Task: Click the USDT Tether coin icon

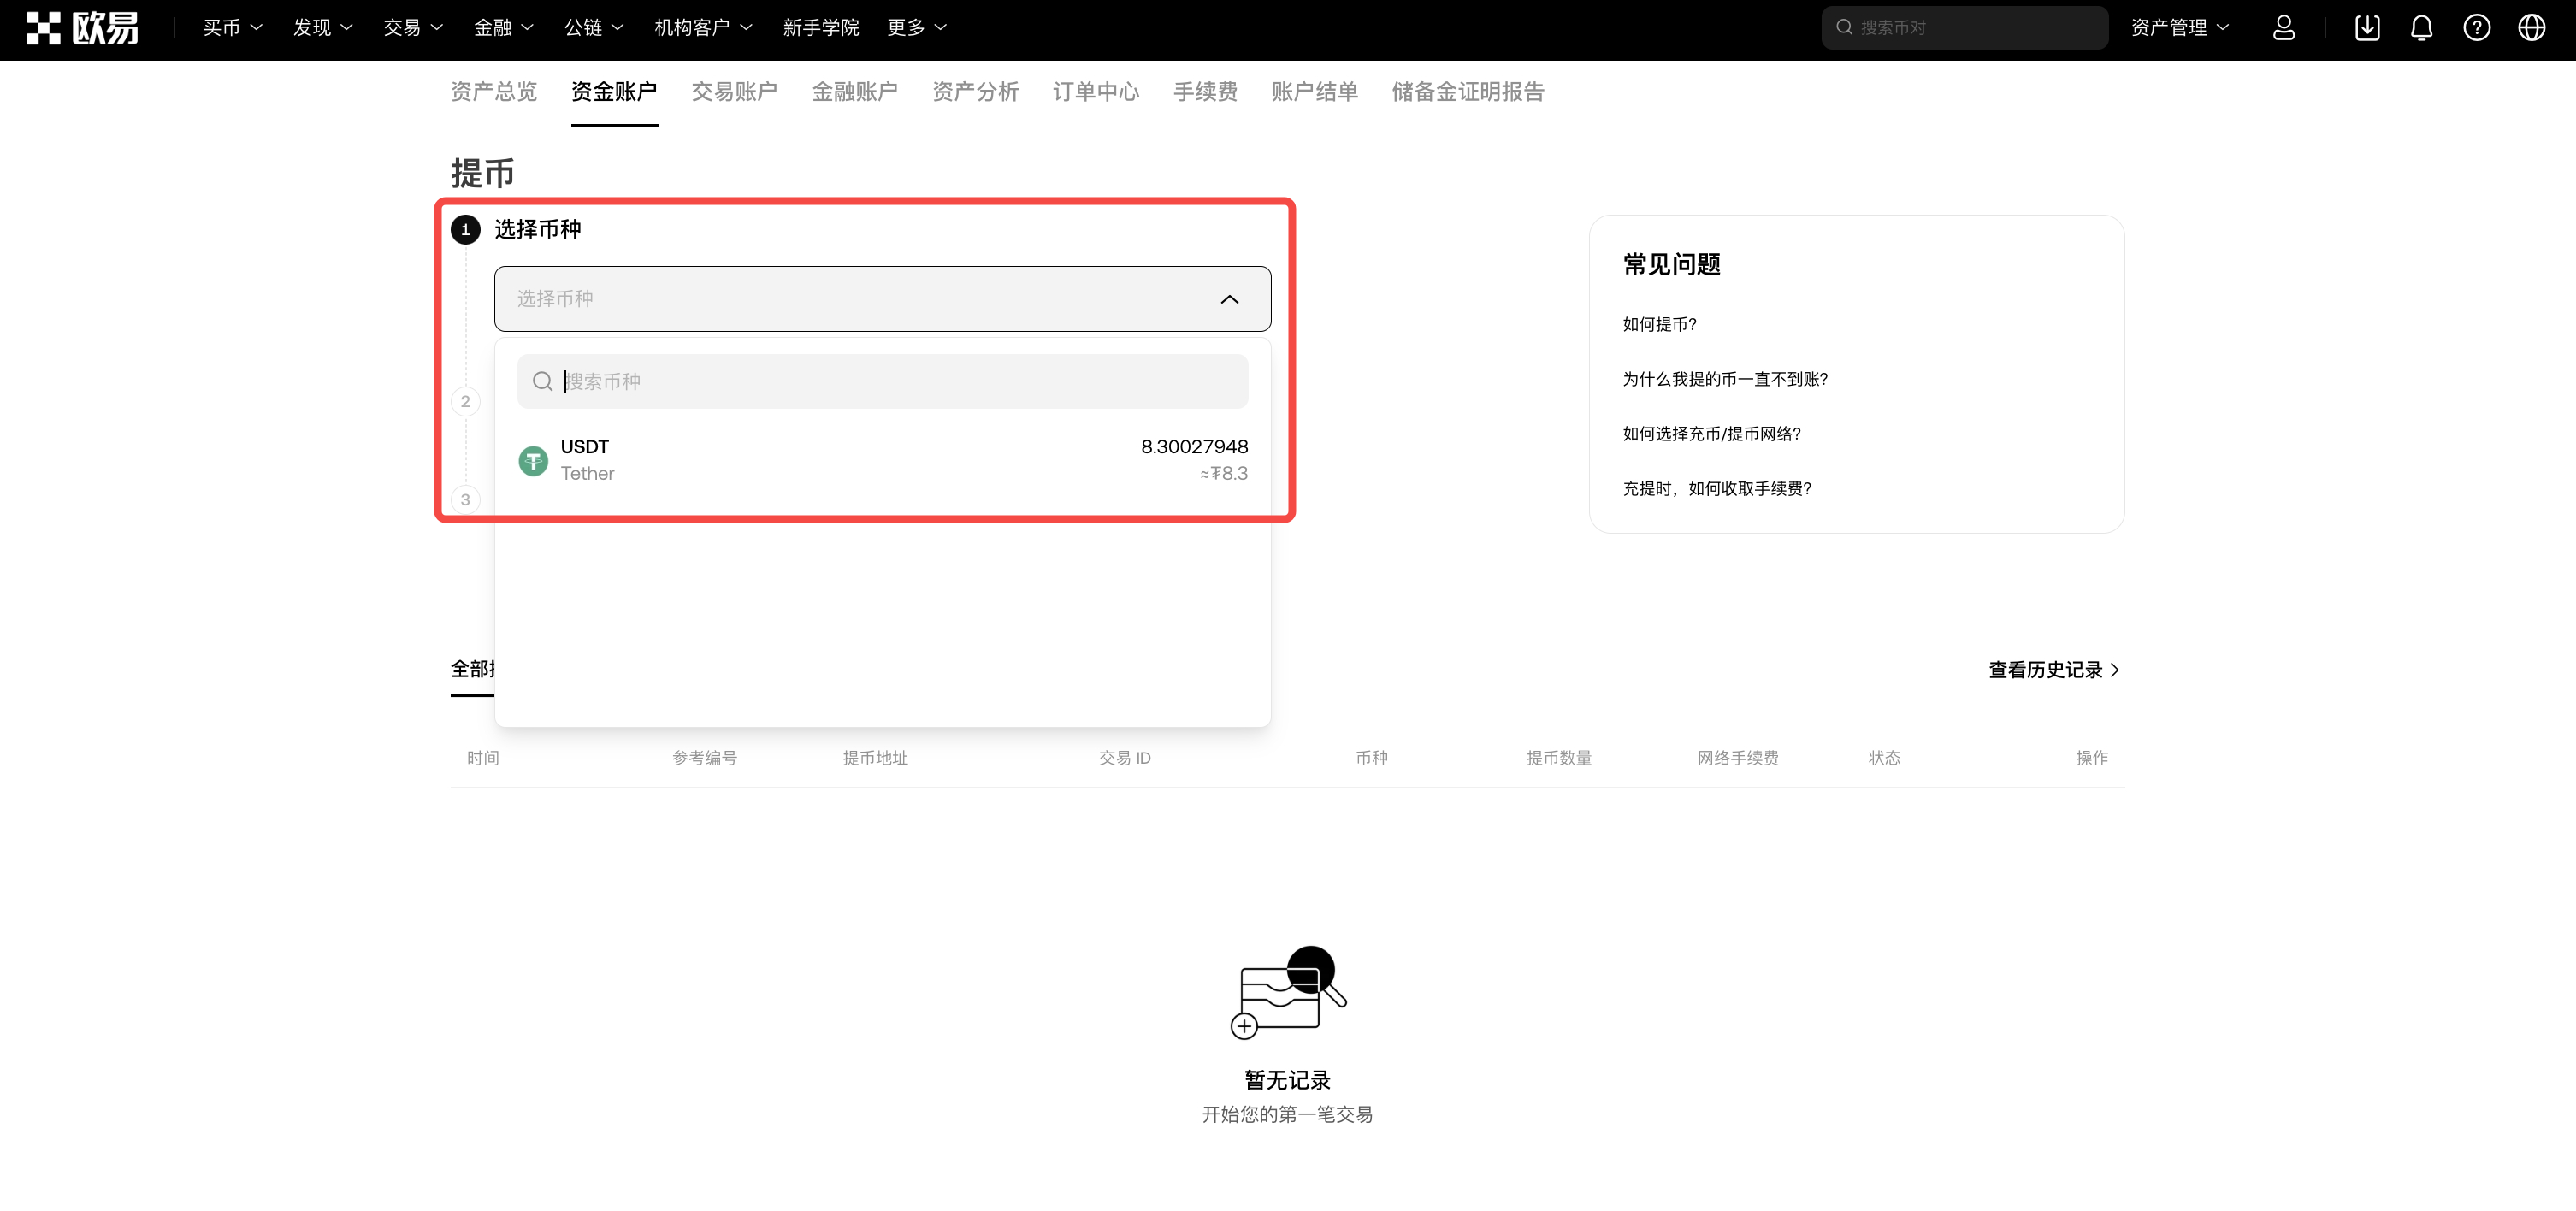Action: [533, 460]
